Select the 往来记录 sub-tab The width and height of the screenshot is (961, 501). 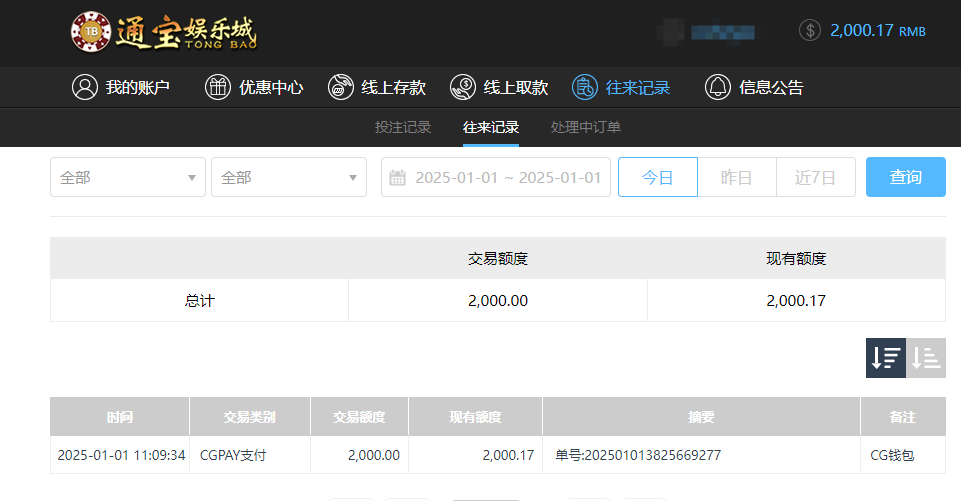click(x=491, y=127)
